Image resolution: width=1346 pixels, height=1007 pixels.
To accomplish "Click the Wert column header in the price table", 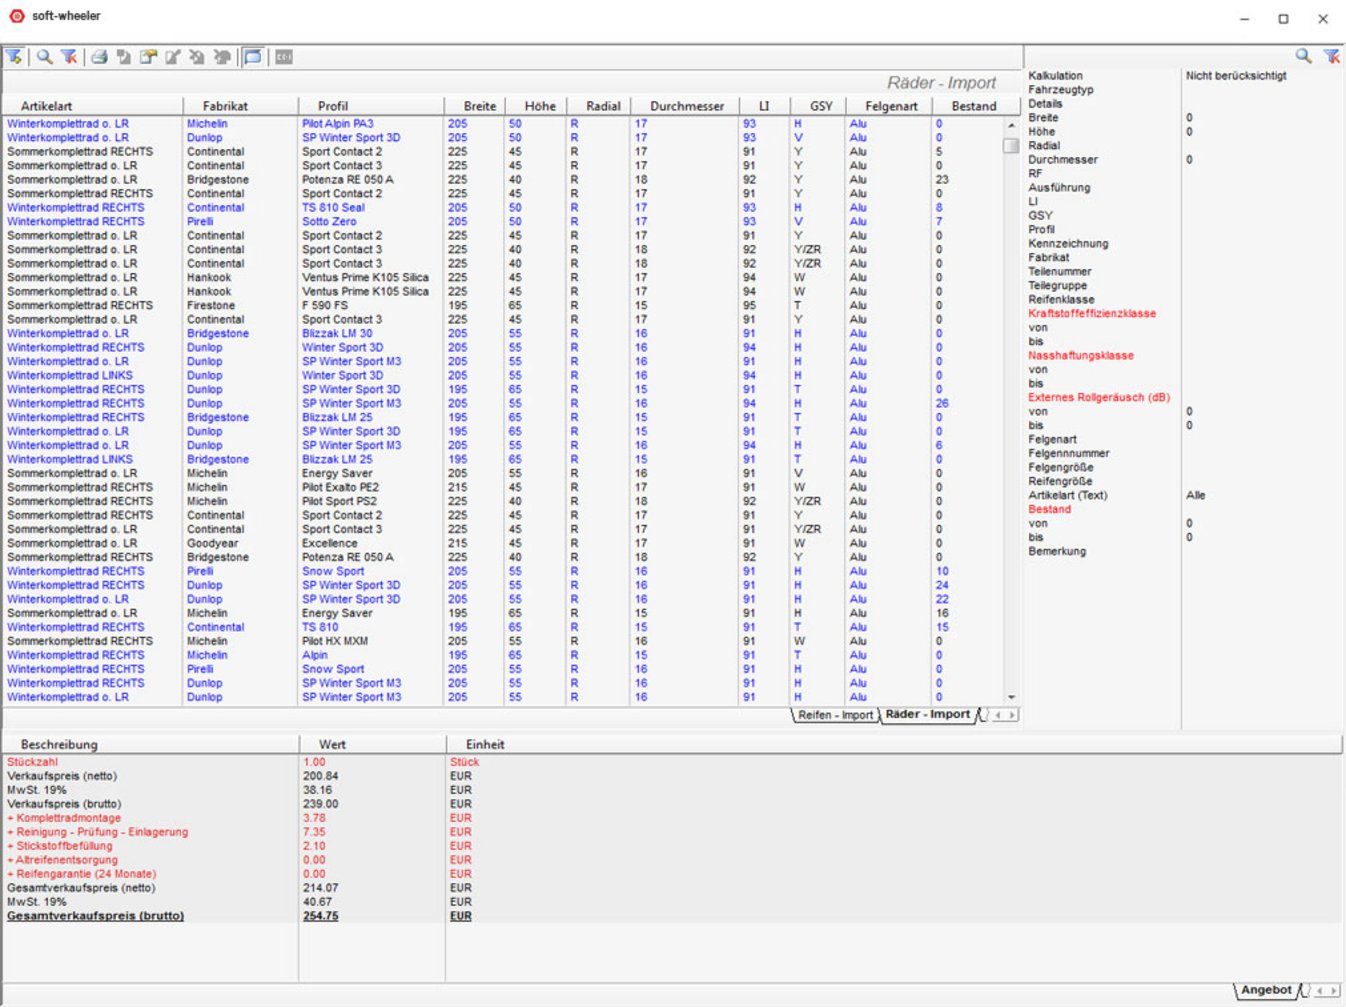I will pyautogui.click(x=372, y=744).
